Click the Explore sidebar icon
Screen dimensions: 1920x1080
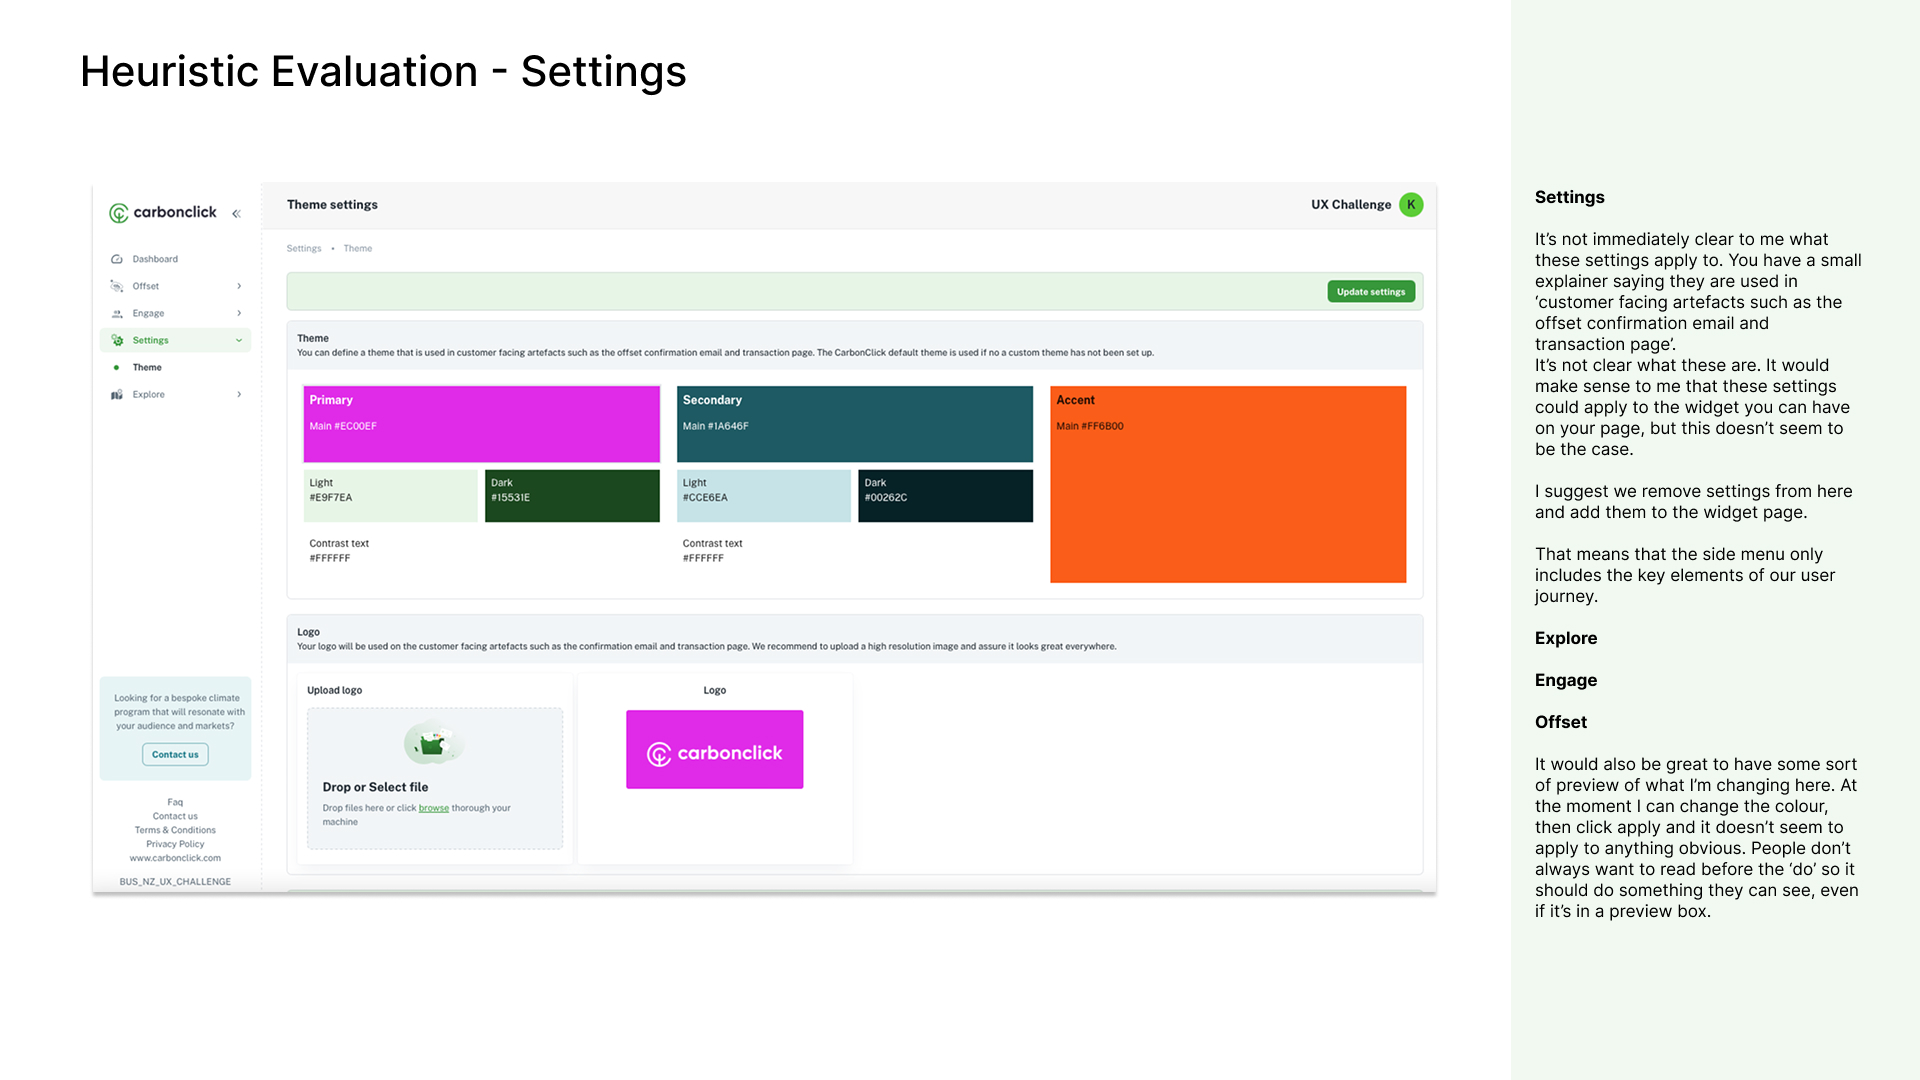117,394
